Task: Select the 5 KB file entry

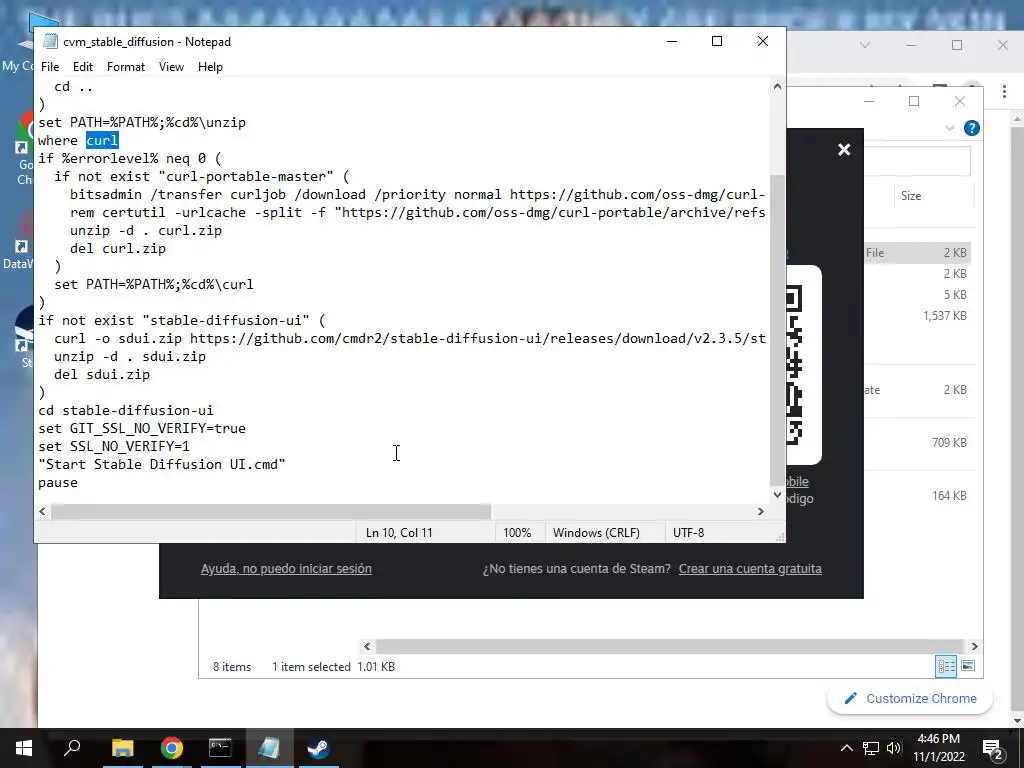Action: [955, 295]
